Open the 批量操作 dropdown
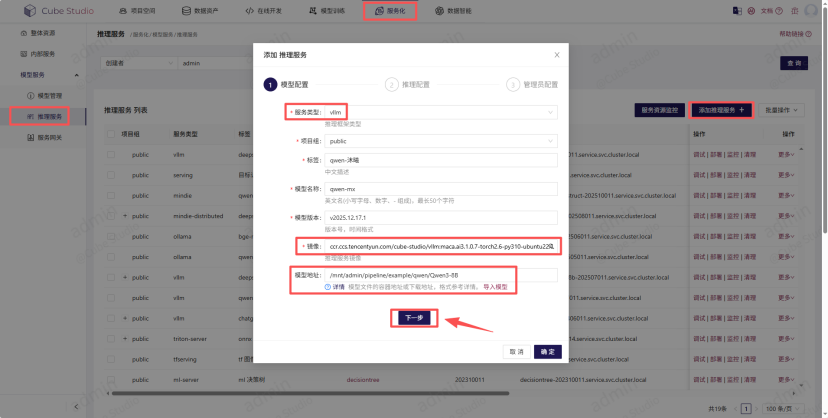The image size is (828, 418). point(782,110)
